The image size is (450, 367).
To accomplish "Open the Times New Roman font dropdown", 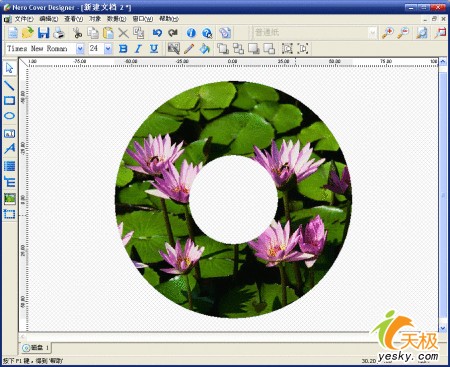I will pyautogui.click(x=80, y=49).
